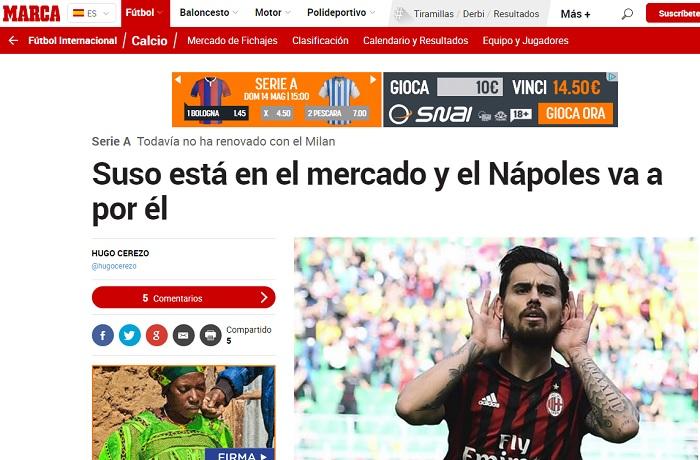This screenshot has height=460, width=700.
Task: Go back with the left arrow icon
Action: [x=13, y=41]
